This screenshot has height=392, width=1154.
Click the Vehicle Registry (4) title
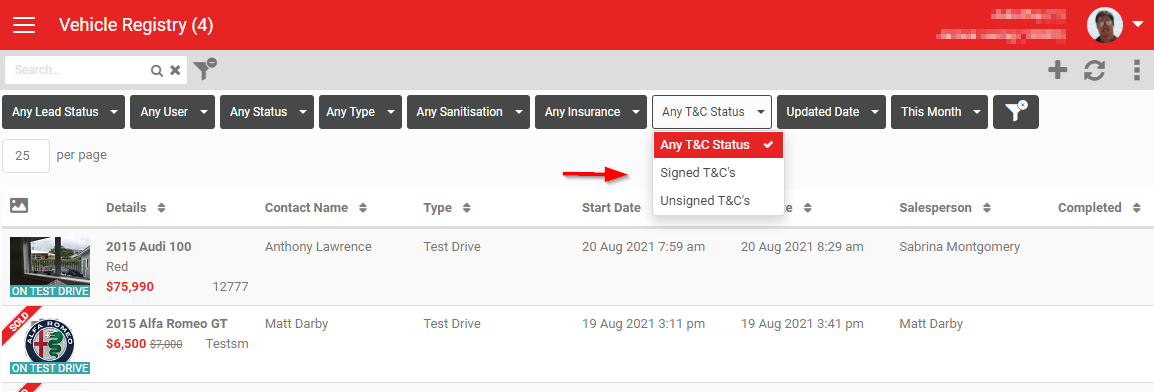136,25
